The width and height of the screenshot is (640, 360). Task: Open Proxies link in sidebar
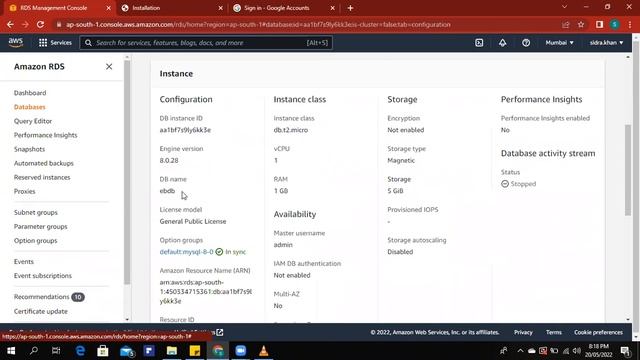24,191
